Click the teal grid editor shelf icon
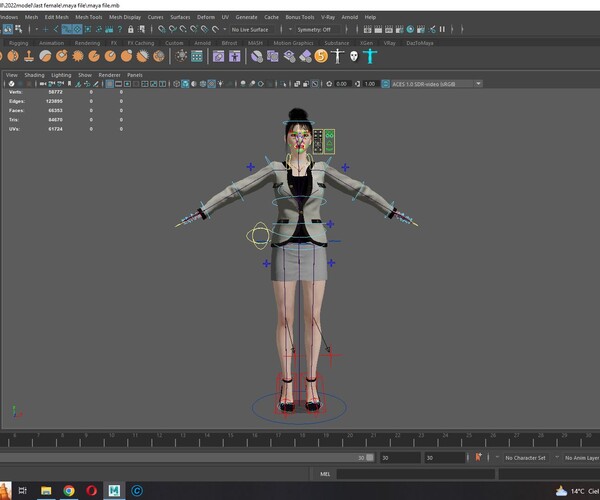This screenshot has height=500, width=600. pyautogui.click(x=197, y=56)
